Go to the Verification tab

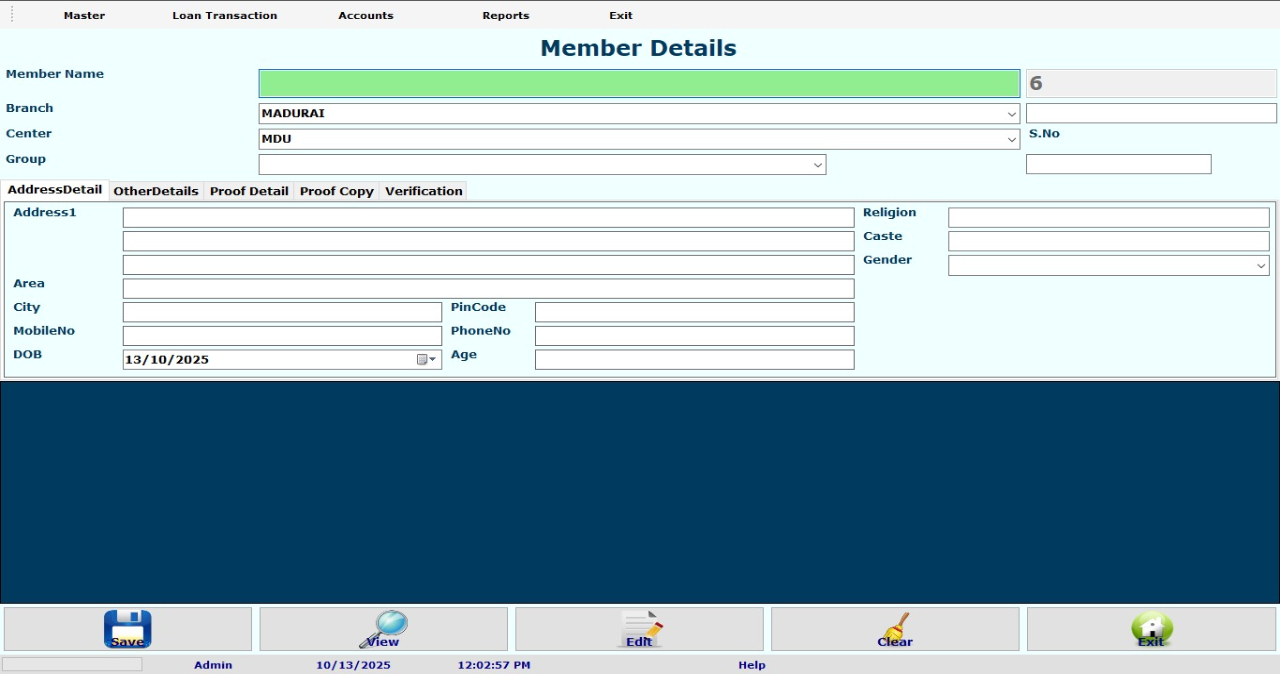click(423, 191)
